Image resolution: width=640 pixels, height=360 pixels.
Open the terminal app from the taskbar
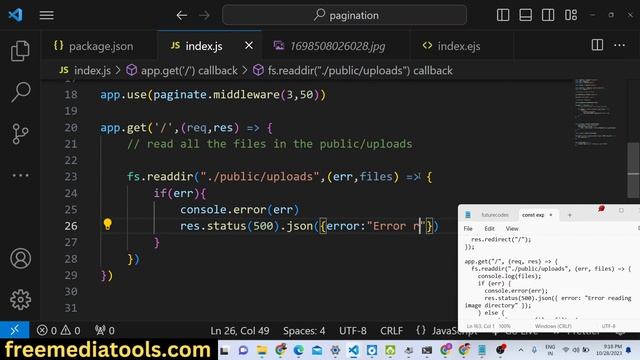427,350
